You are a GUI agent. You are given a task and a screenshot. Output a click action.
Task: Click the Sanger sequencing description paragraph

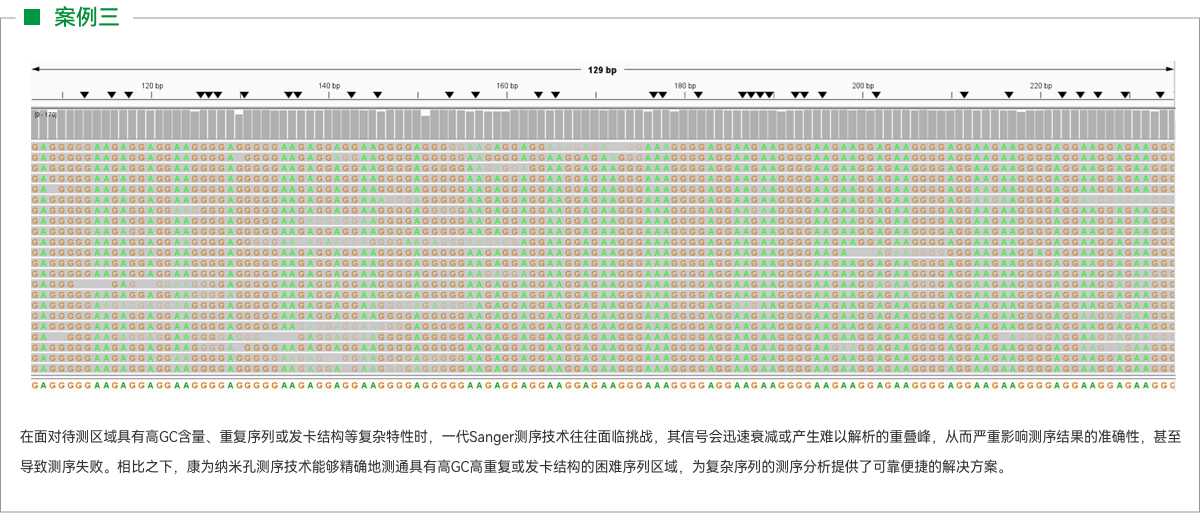[x=600, y=451]
